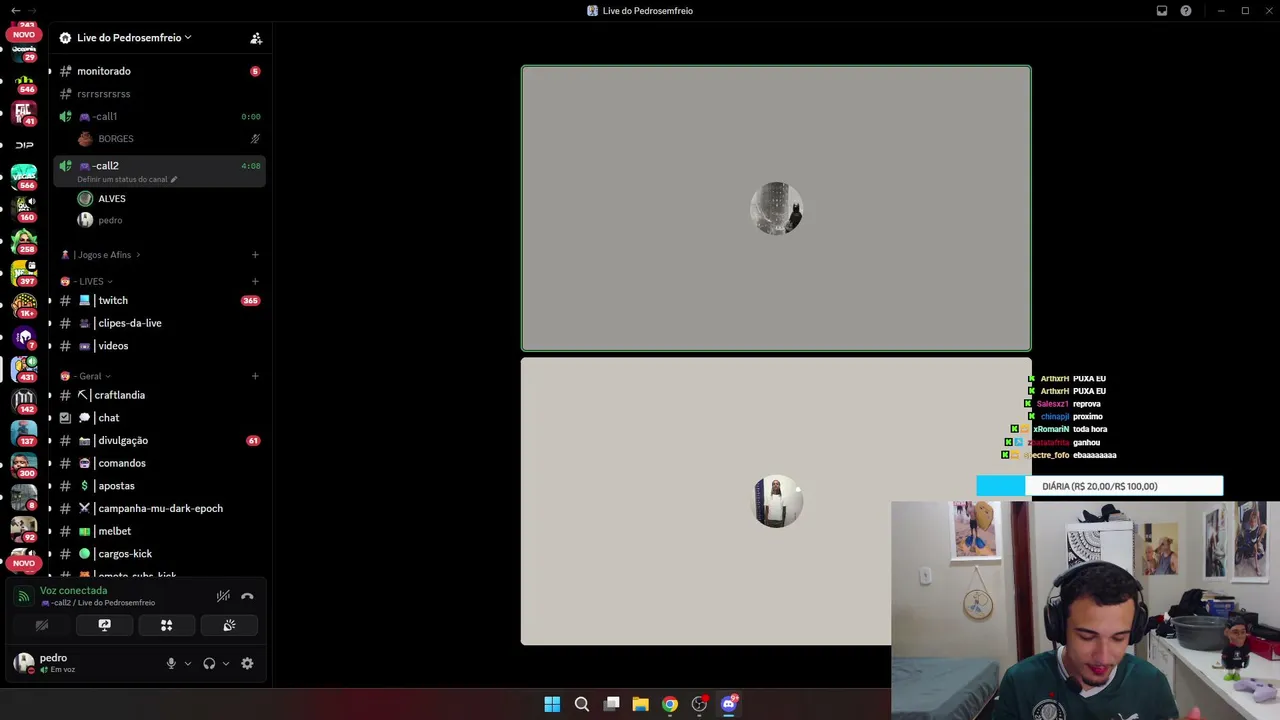Jump to new mentions via top NOVO pill
Screen dimensions: 1280x720
24,35
